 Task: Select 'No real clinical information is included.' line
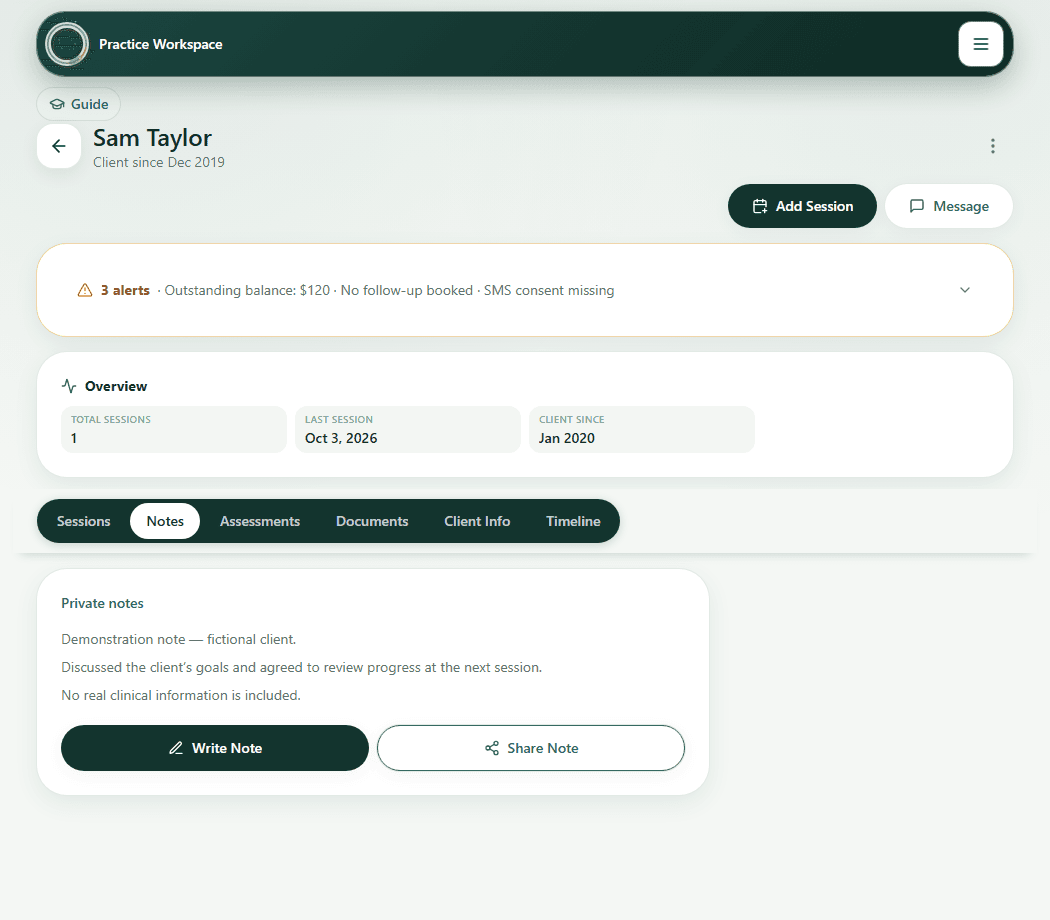[x=181, y=696]
